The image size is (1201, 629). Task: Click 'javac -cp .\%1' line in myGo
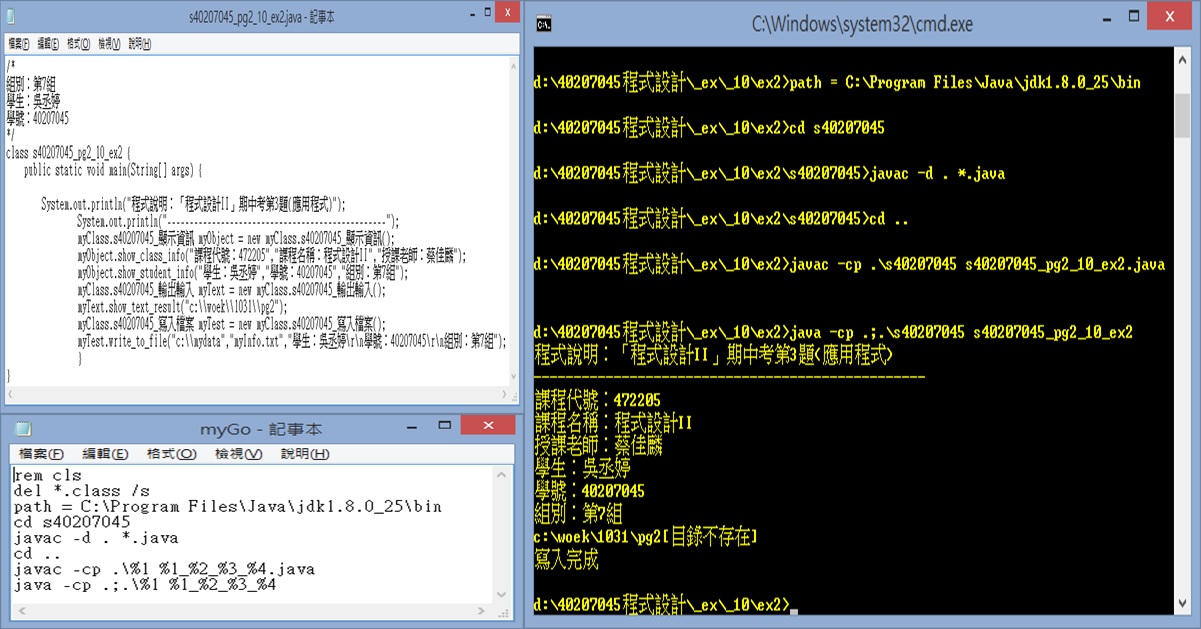(x=164, y=569)
